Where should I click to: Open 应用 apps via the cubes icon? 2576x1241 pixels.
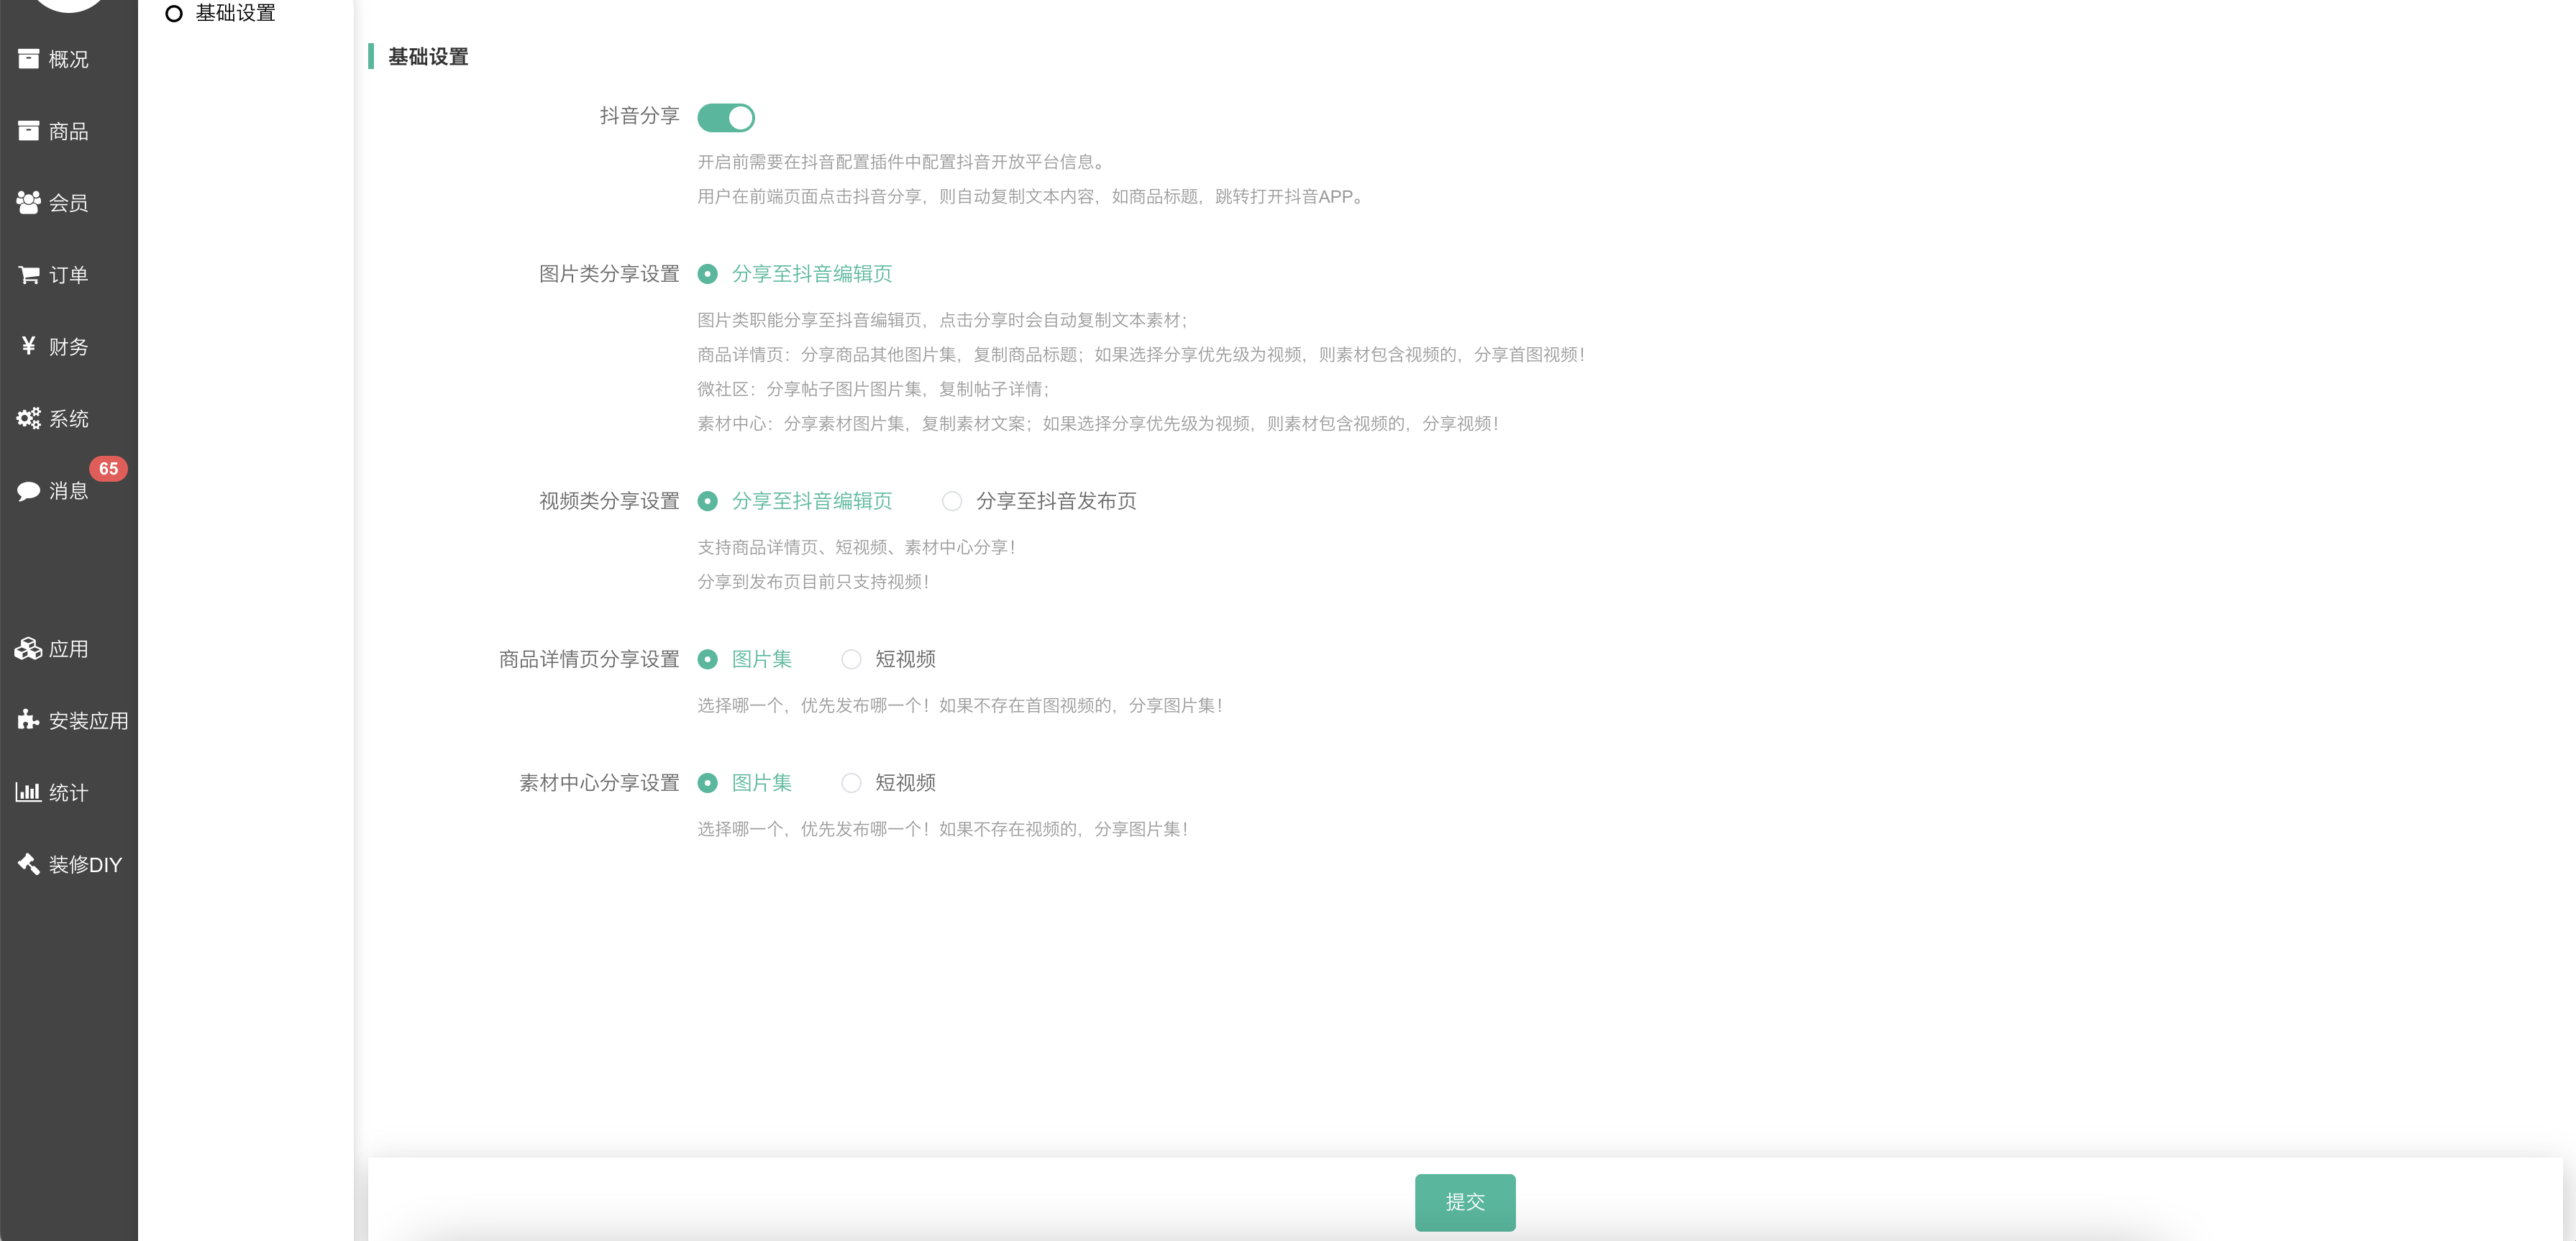(x=28, y=649)
